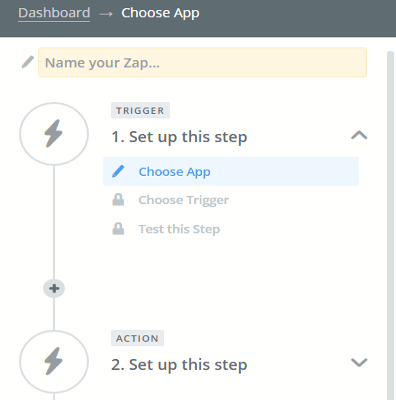Screen dimensions: 396x400
Task: Go back to the Dashboard link
Action: [54, 13]
